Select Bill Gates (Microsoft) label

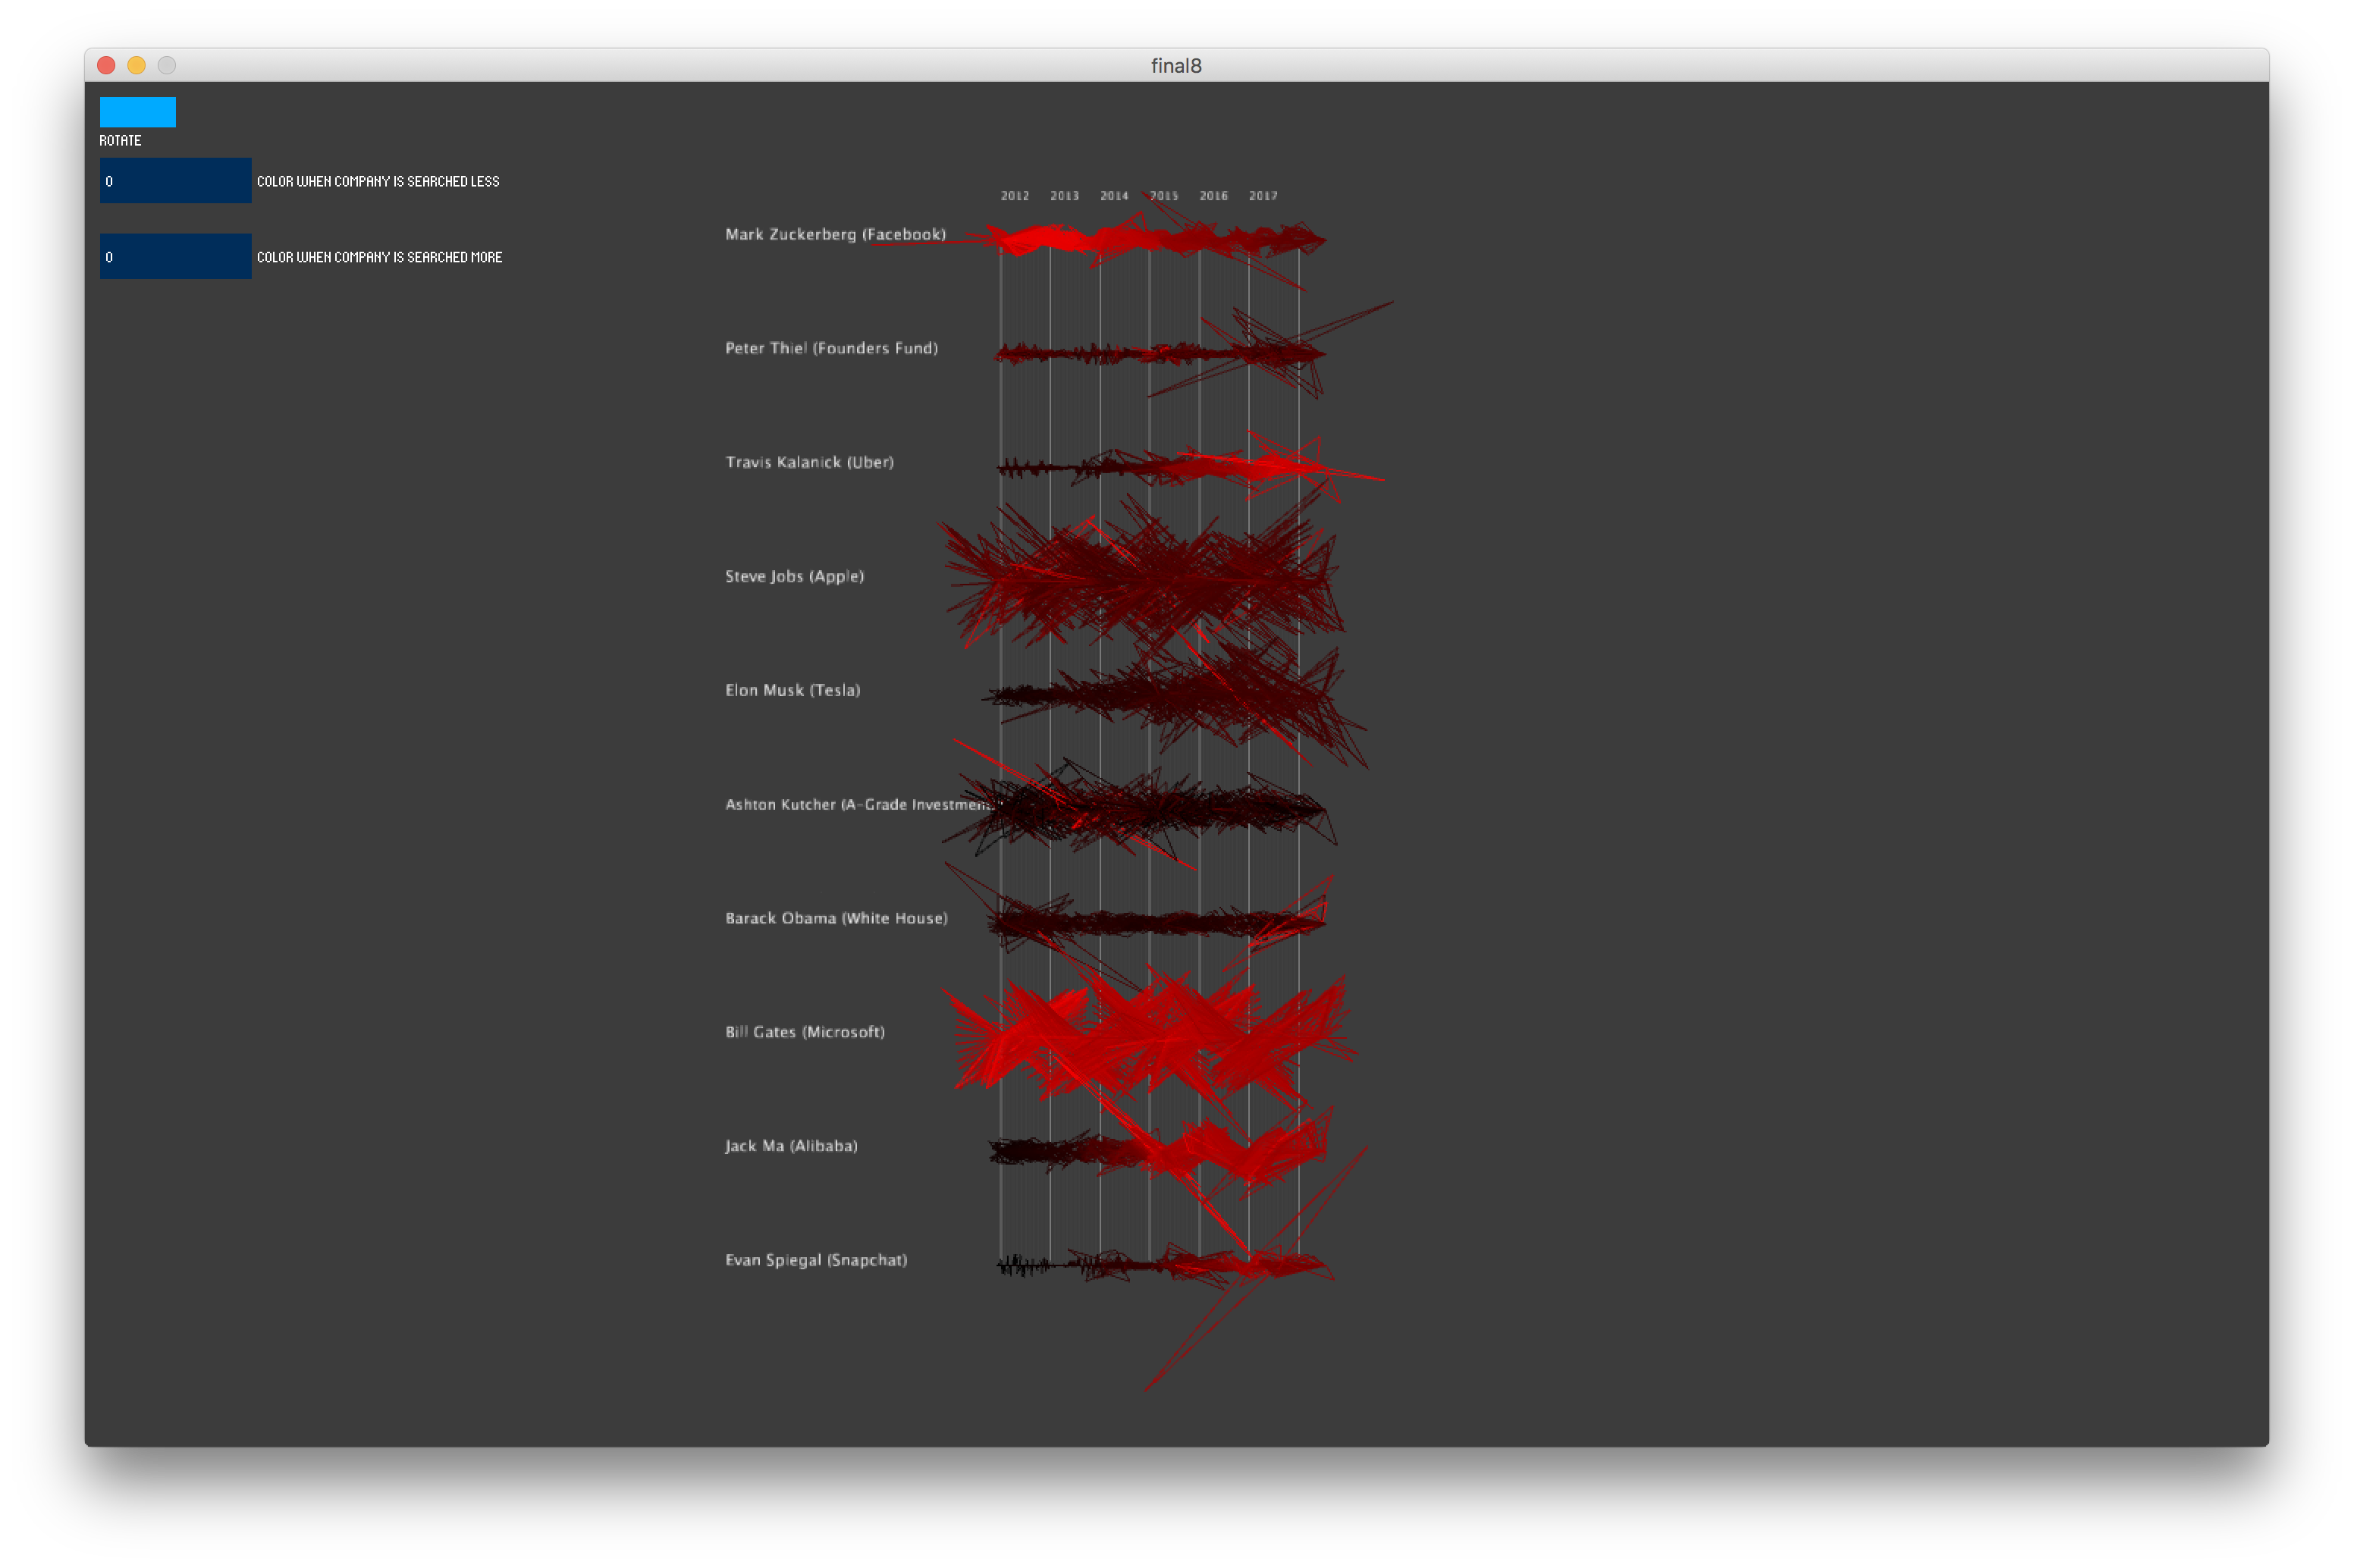pos(805,1032)
